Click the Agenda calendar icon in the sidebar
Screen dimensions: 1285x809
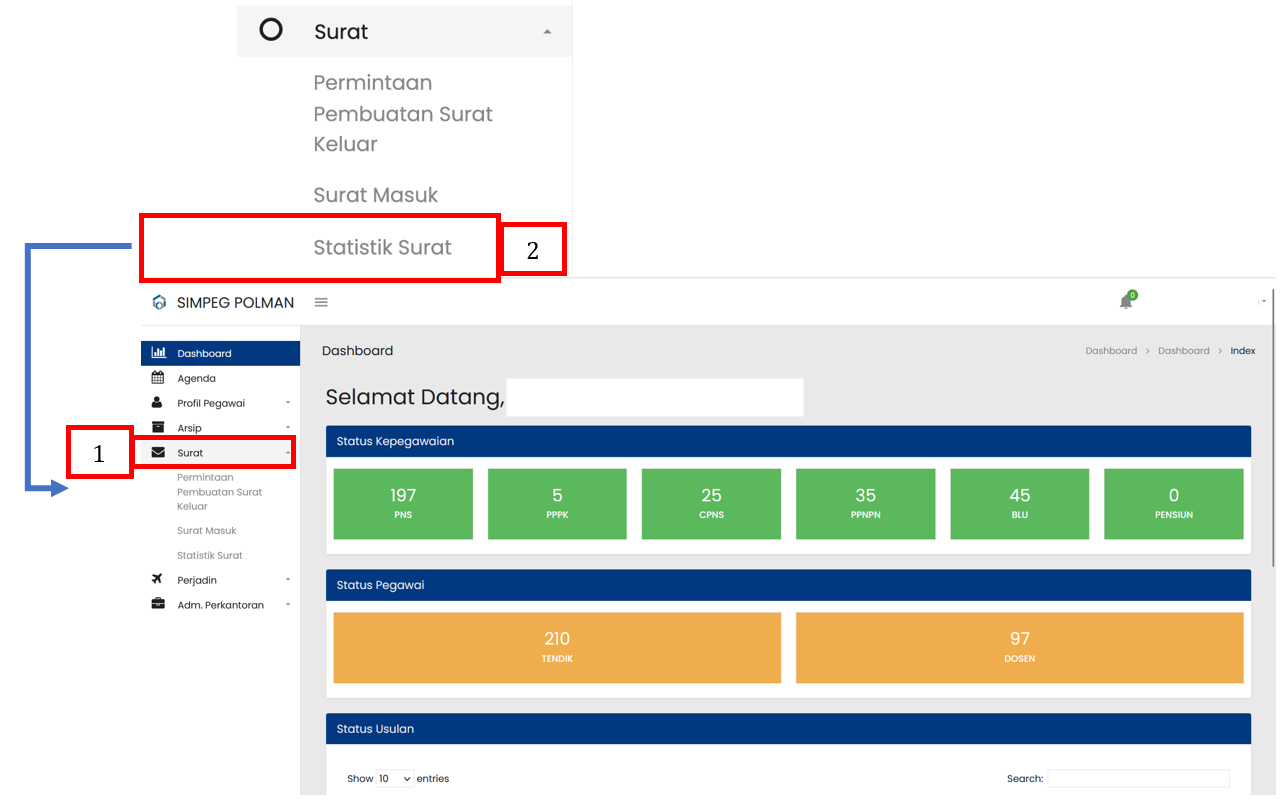pos(158,378)
